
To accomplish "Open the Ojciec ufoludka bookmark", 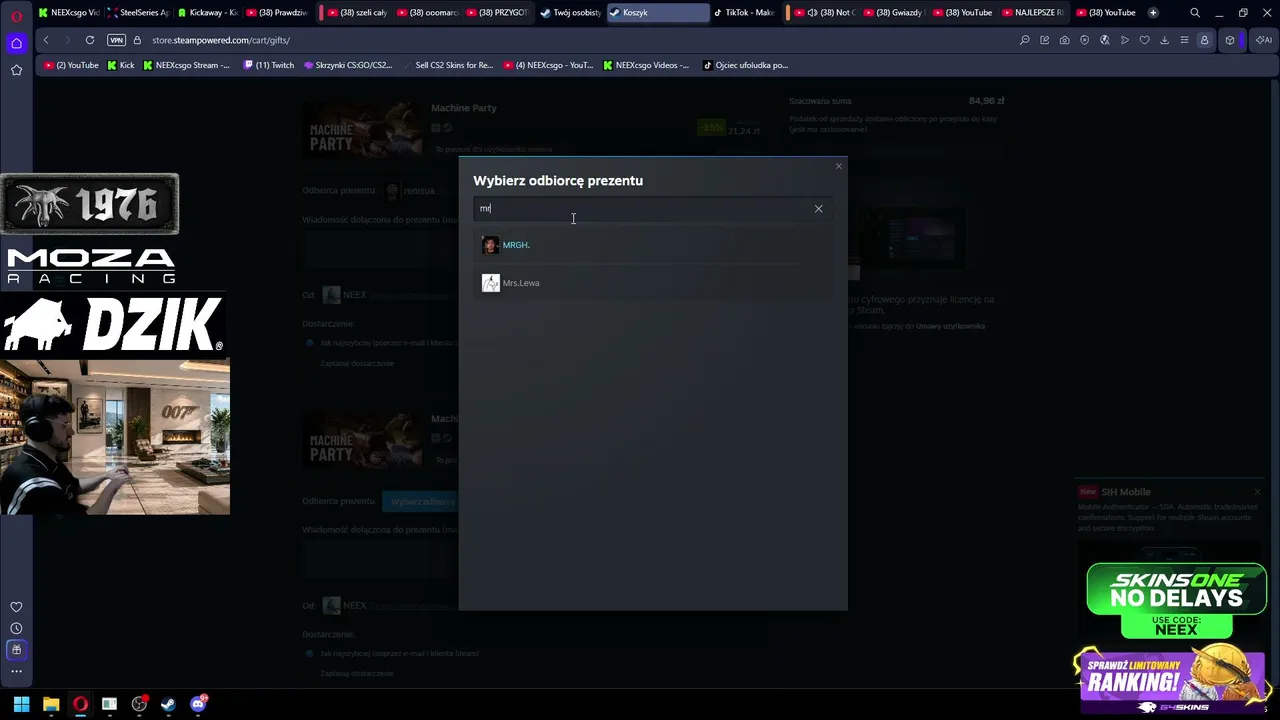I will coord(746,65).
